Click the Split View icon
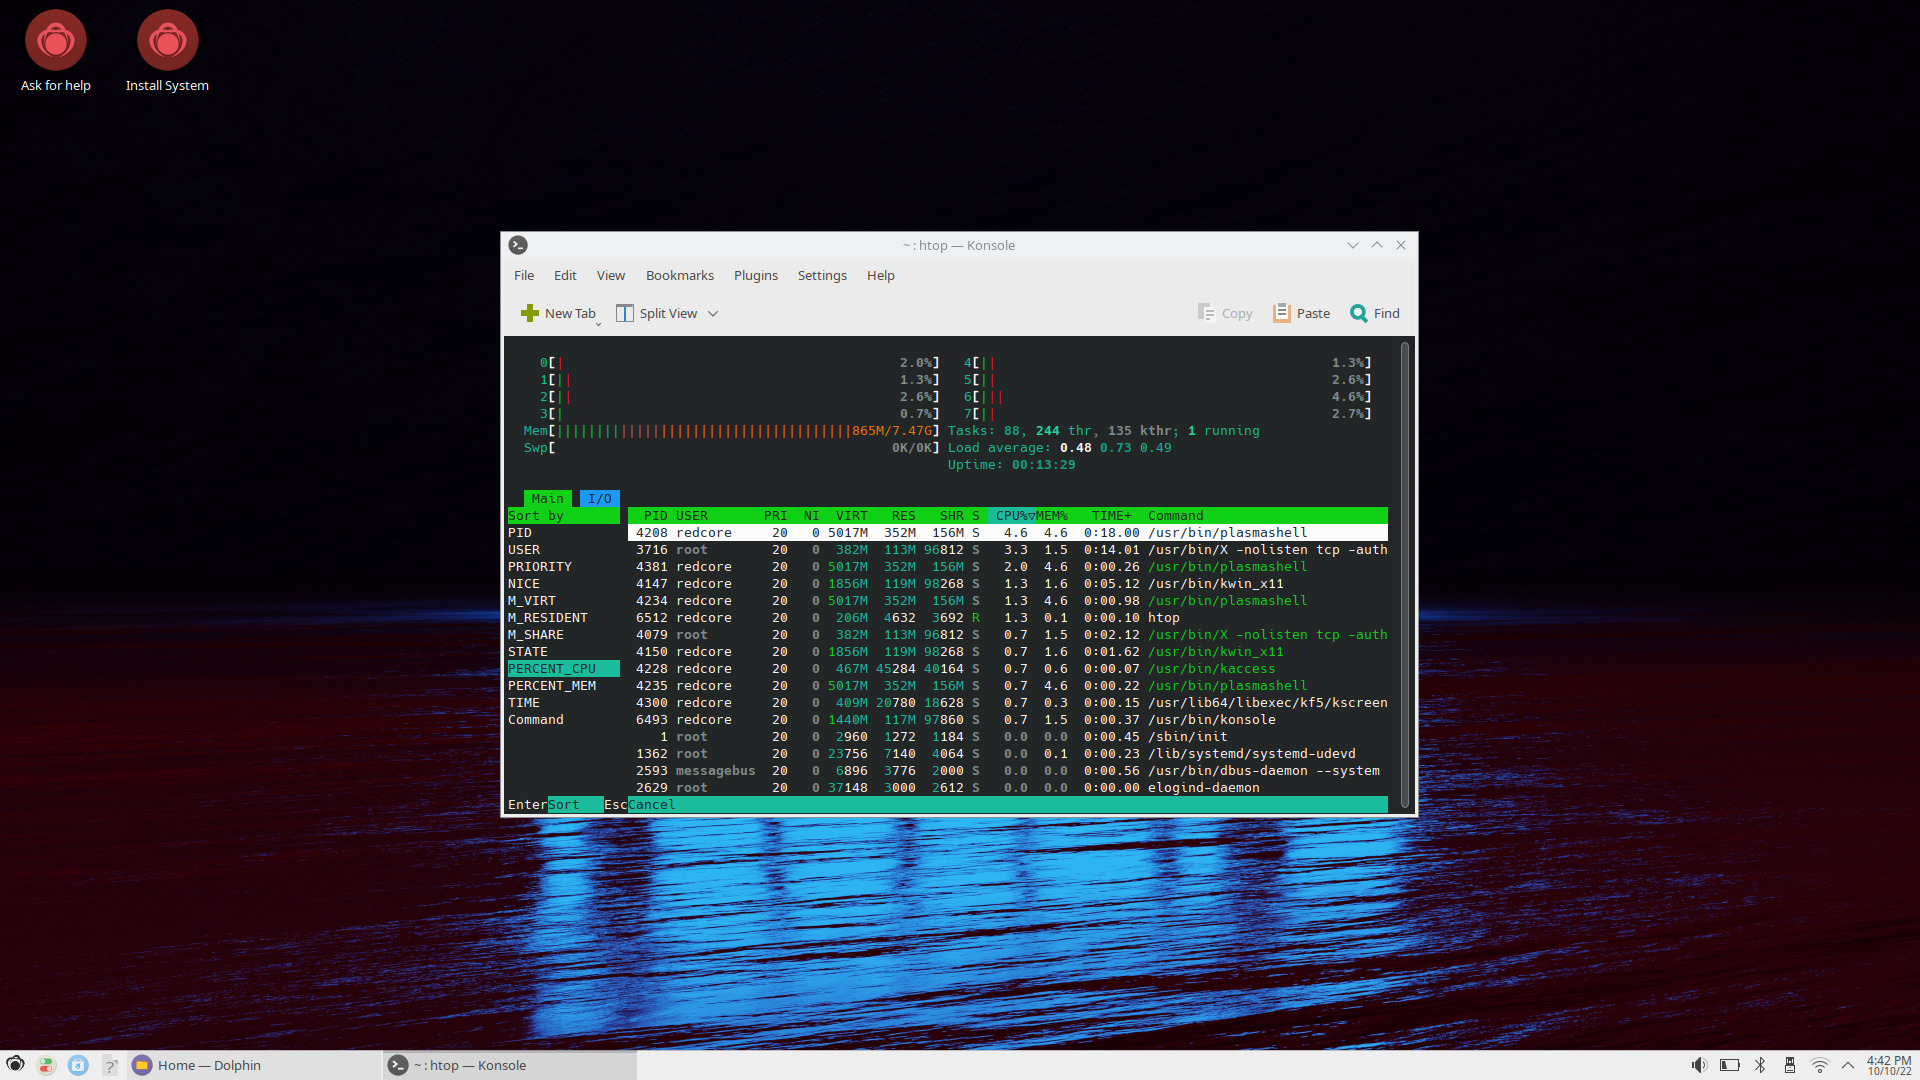The image size is (1920, 1080). (x=625, y=313)
